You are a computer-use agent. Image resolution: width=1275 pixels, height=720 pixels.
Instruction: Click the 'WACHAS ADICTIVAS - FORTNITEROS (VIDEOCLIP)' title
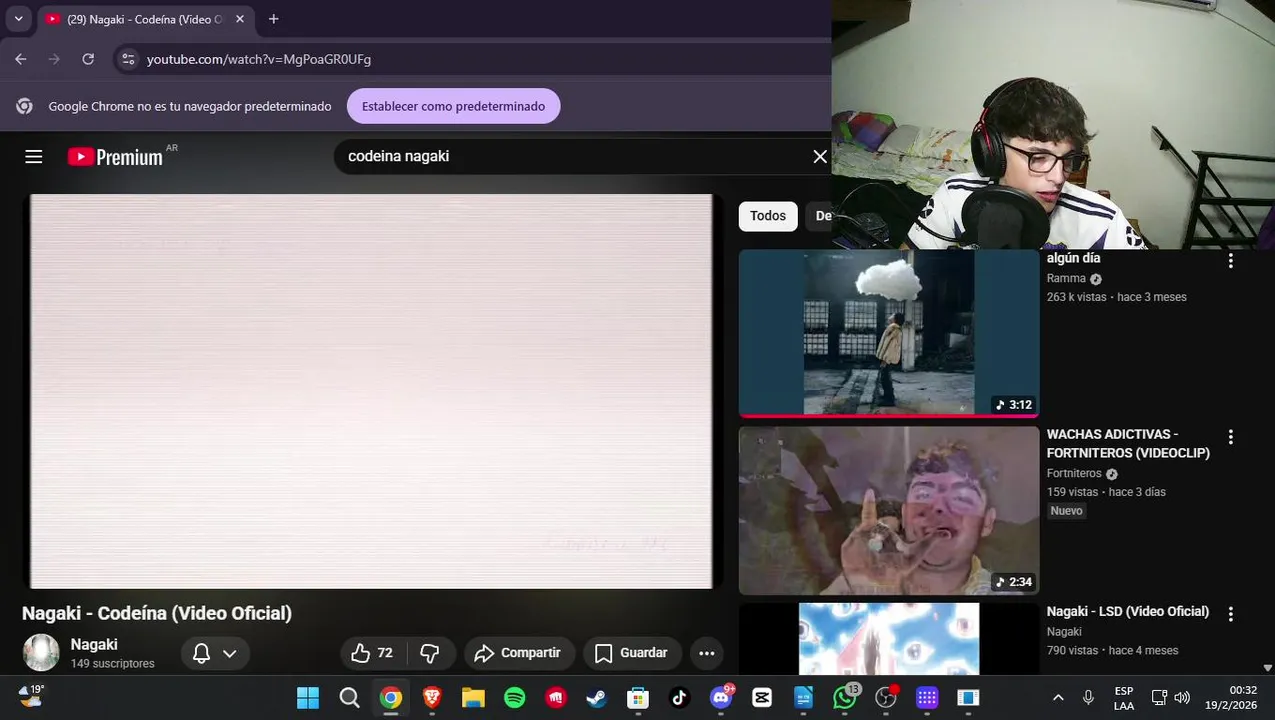(x=1128, y=444)
